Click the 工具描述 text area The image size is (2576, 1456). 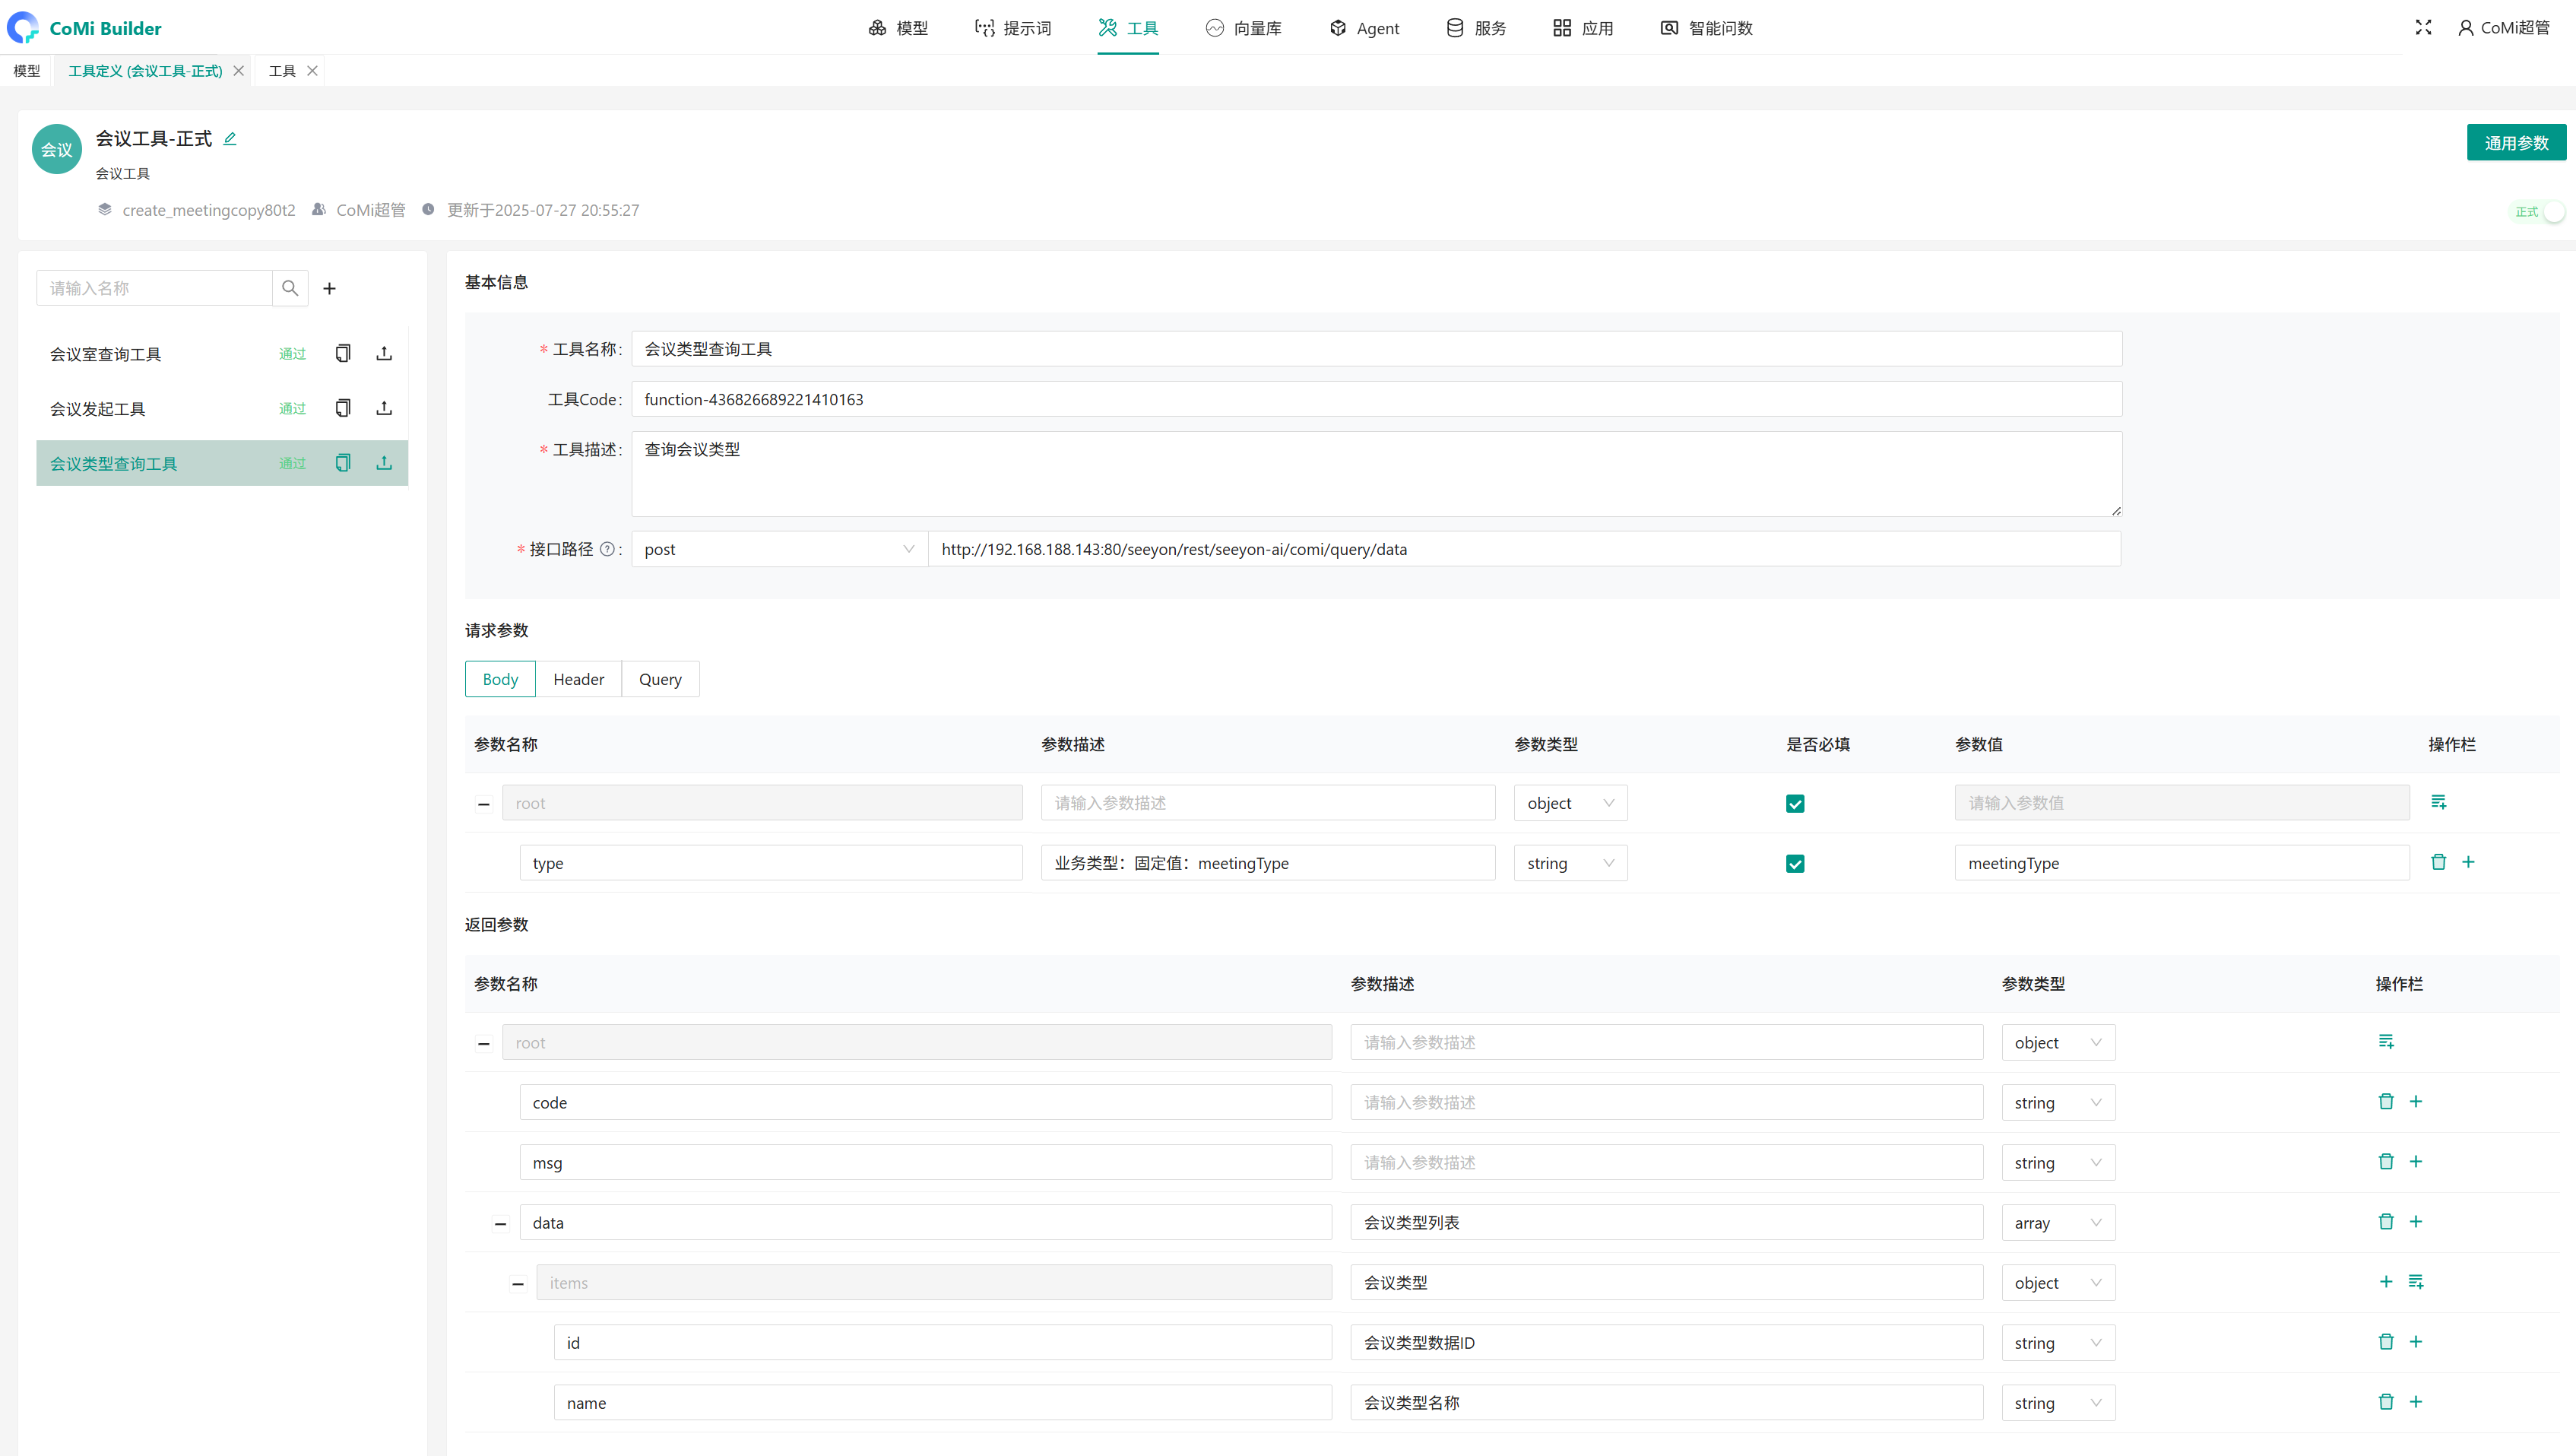(x=1376, y=474)
